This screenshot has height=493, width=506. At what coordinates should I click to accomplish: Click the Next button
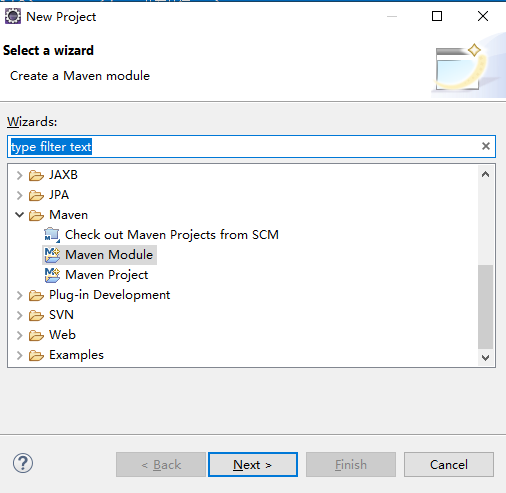click(253, 464)
